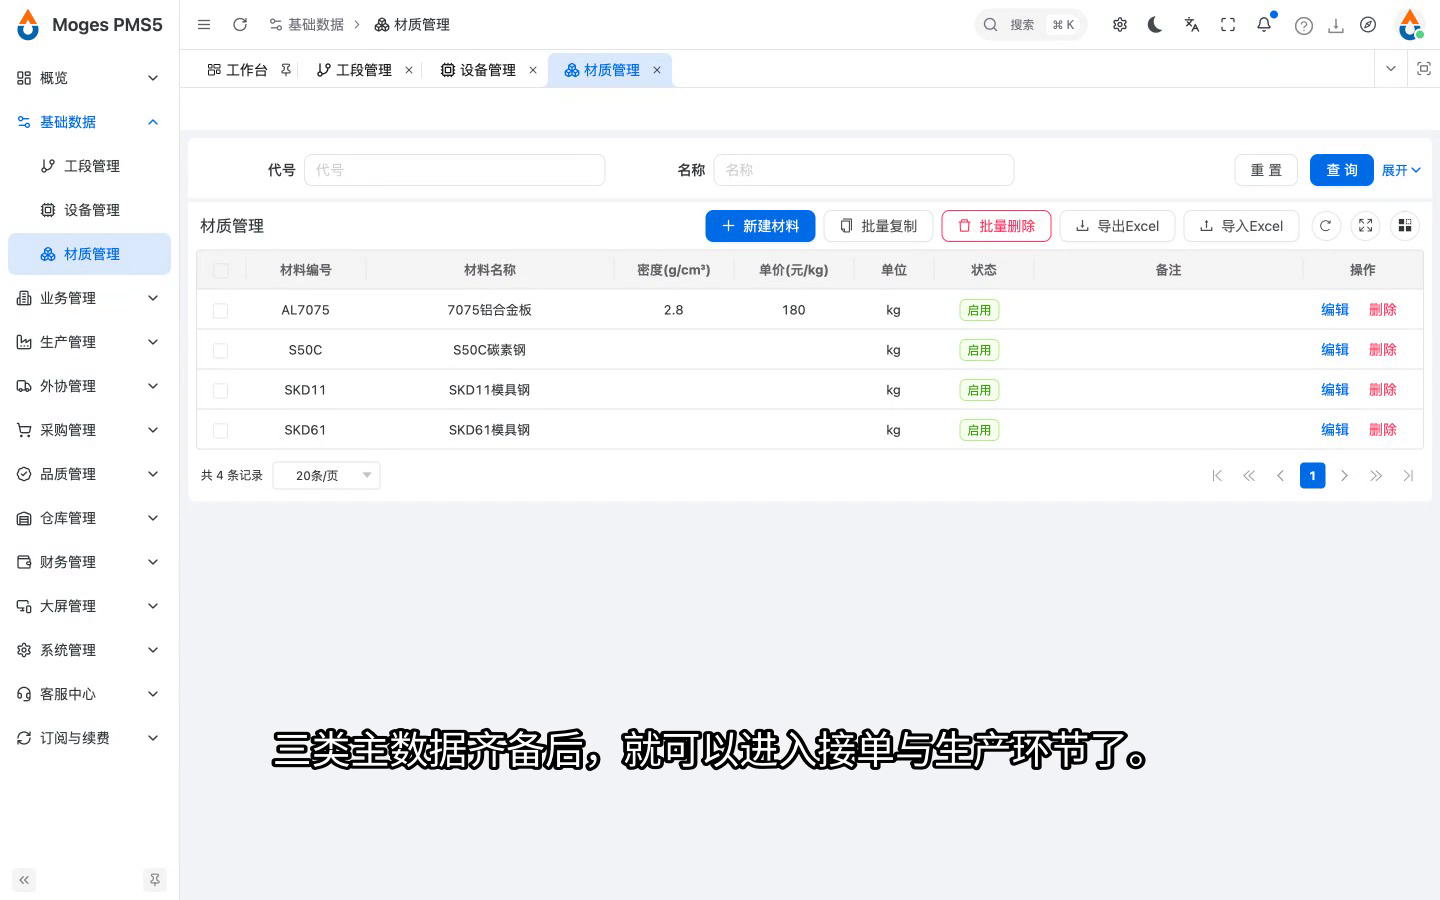The image size is (1440, 900).
Task: Pin the 工作台 tab
Action: click(x=286, y=70)
